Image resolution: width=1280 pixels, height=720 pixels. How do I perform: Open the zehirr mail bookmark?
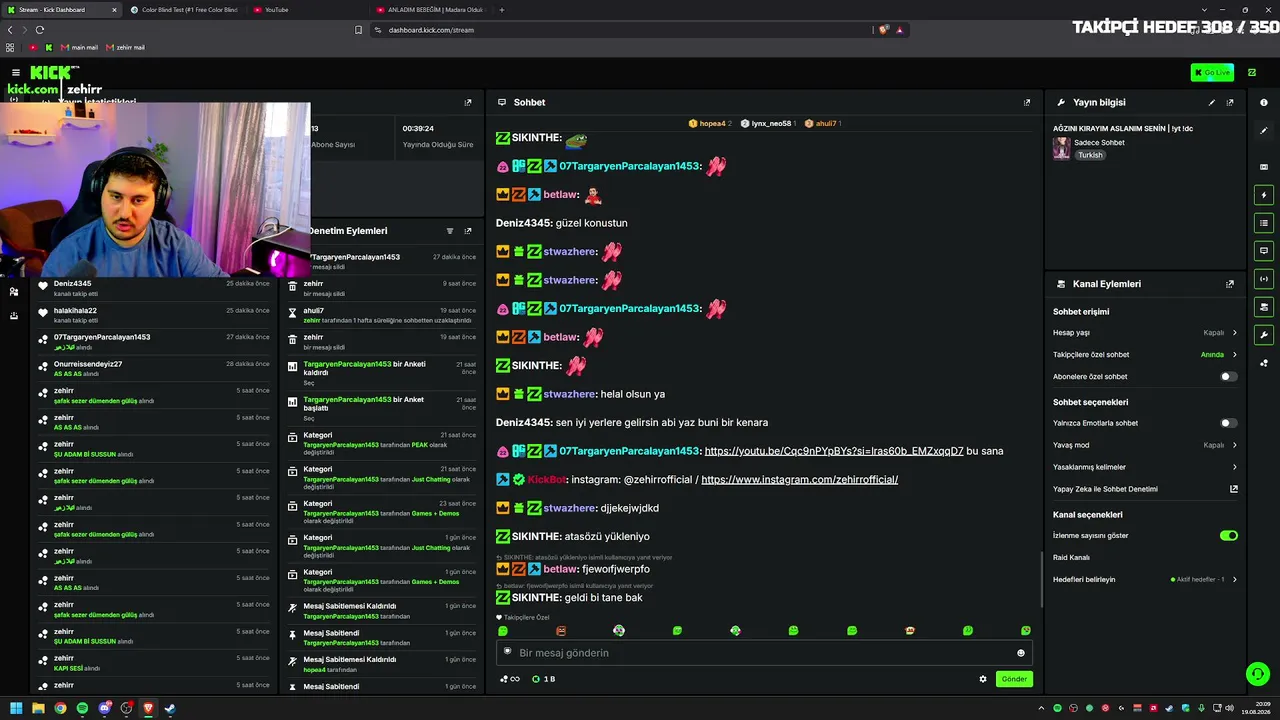125,48
